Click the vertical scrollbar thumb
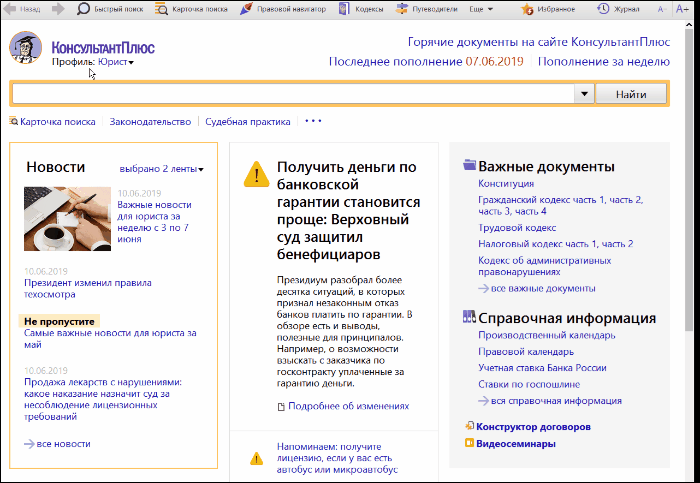This screenshot has width=700, height=483. coord(689,181)
